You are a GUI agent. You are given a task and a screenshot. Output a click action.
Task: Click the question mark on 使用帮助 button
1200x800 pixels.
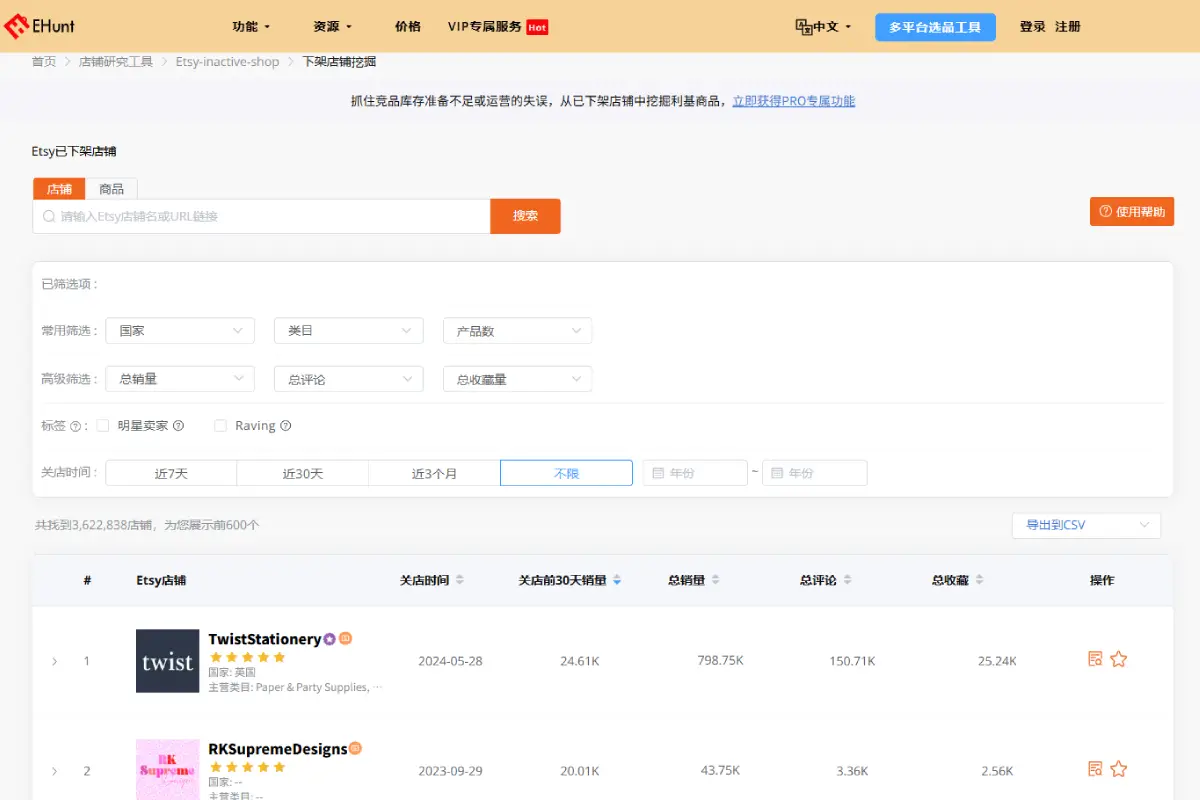[x=1106, y=211]
